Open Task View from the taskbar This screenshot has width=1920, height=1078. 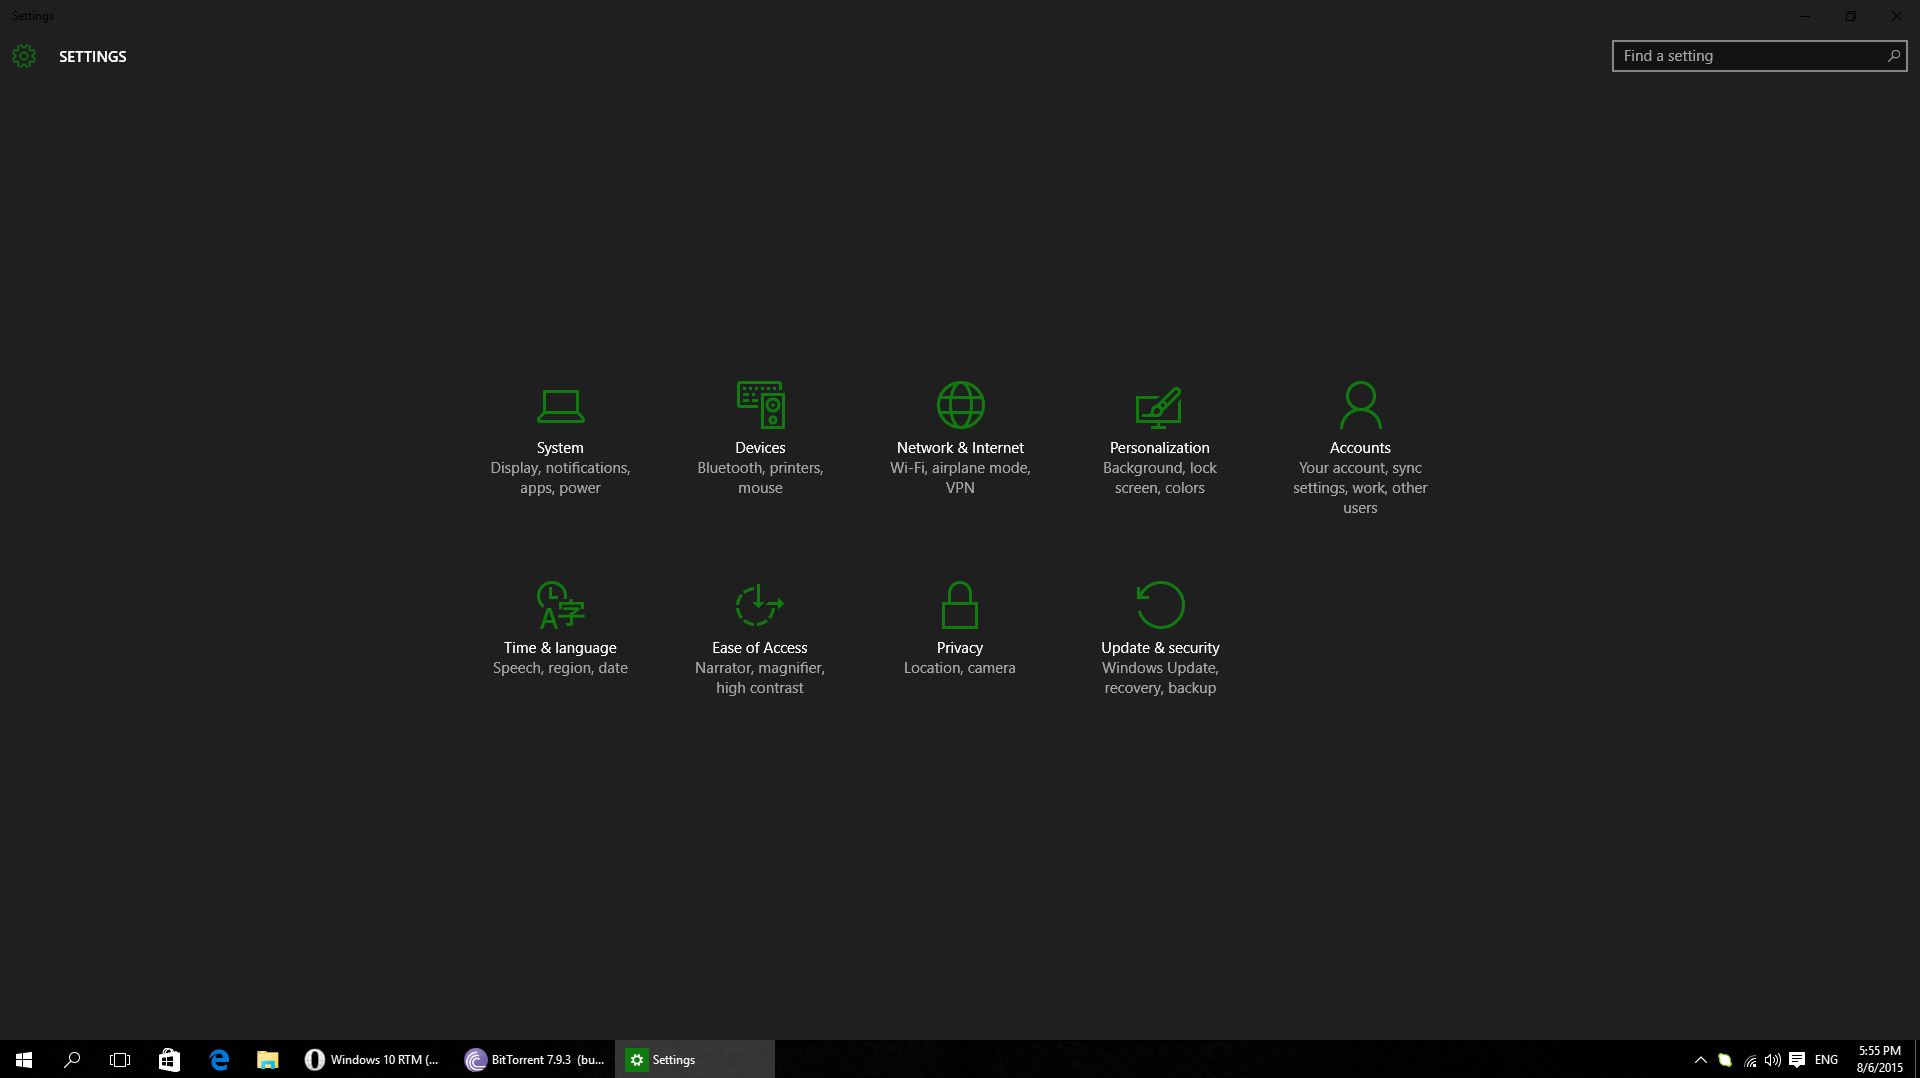(120, 1060)
